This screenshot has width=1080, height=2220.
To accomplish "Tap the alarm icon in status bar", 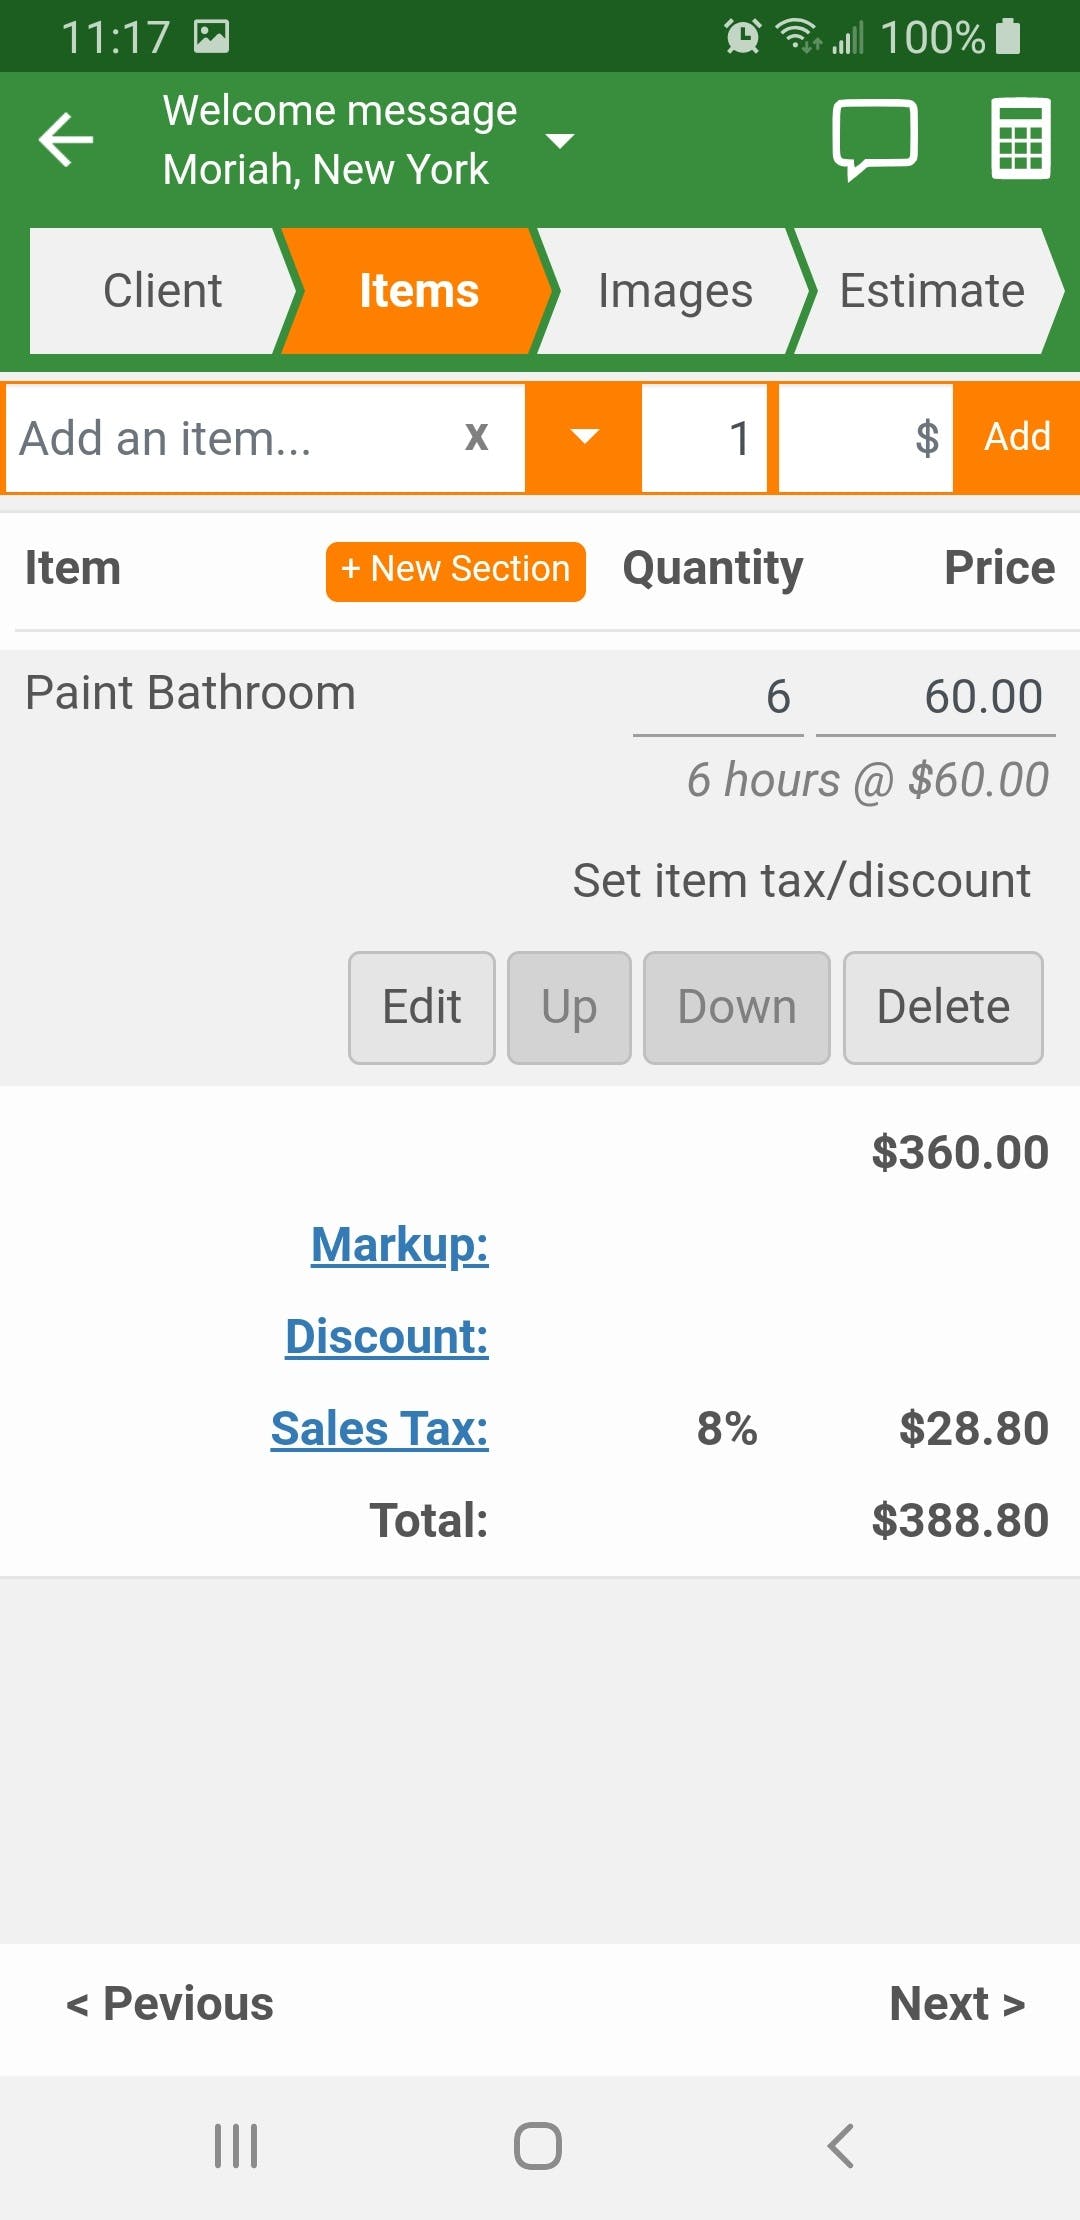I will click(x=742, y=37).
